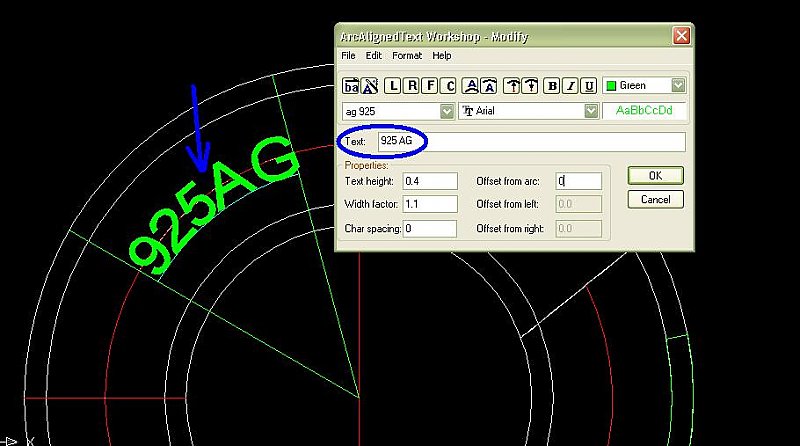Close the ArcAlignedText Workshop dialog
The image size is (800, 446).
[x=682, y=36]
